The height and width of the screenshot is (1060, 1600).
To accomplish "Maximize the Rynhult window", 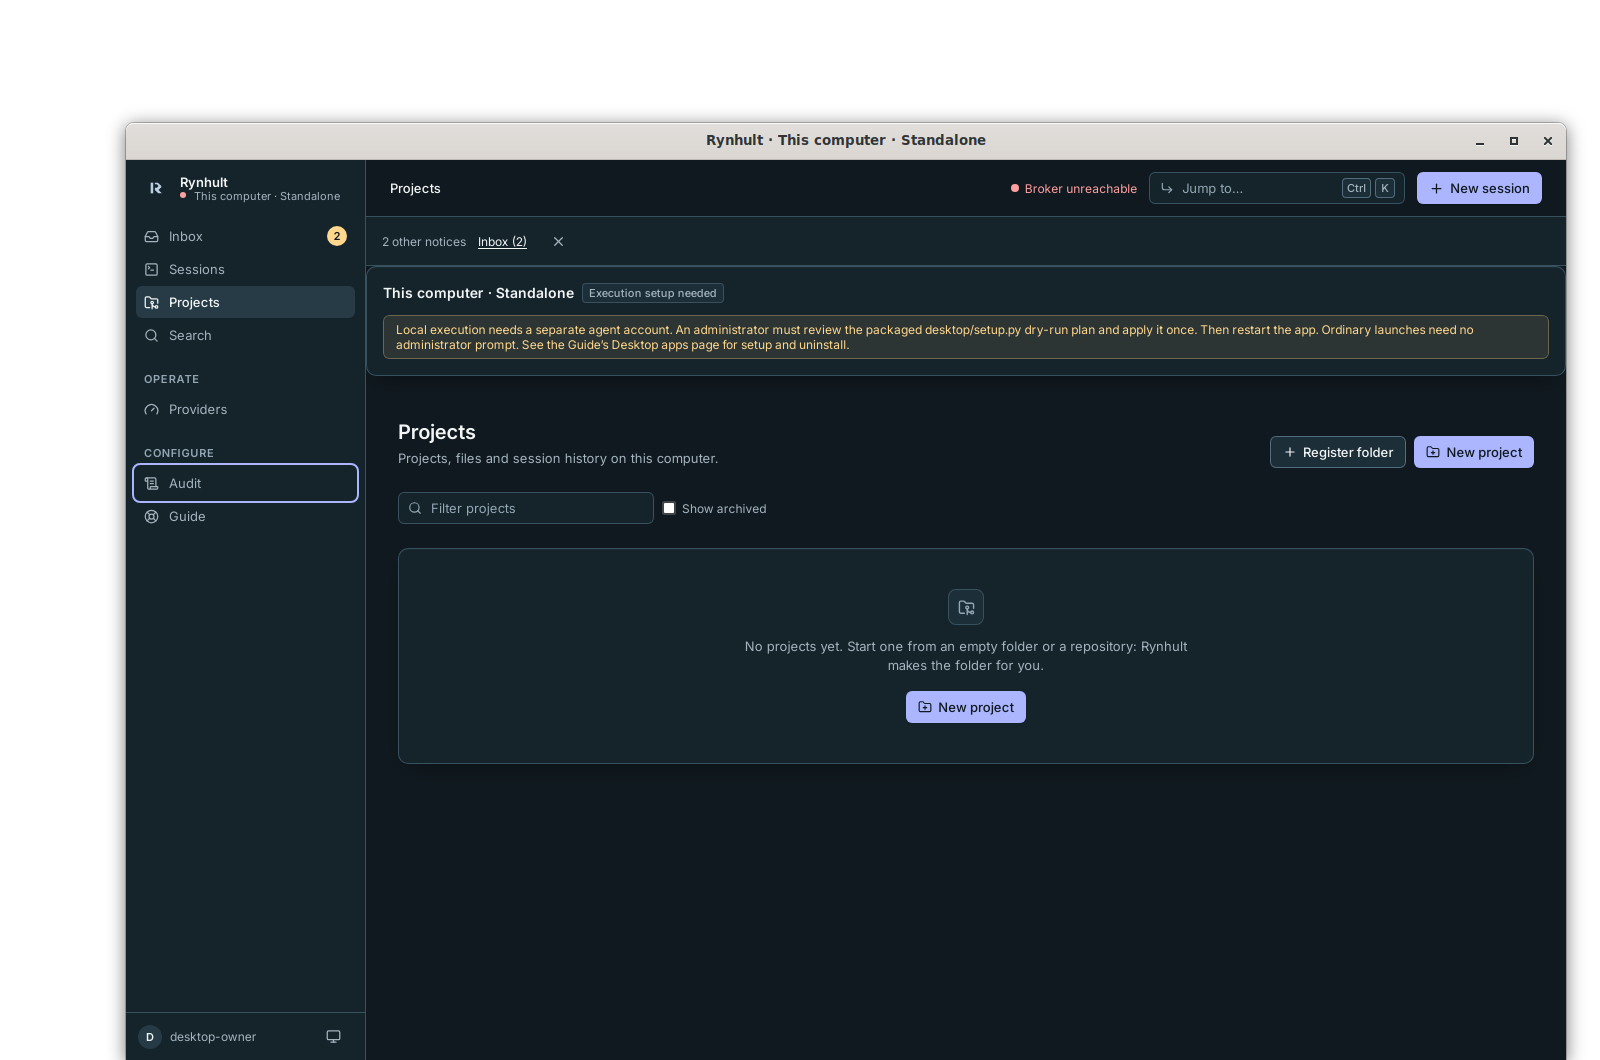I will (1514, 141).
